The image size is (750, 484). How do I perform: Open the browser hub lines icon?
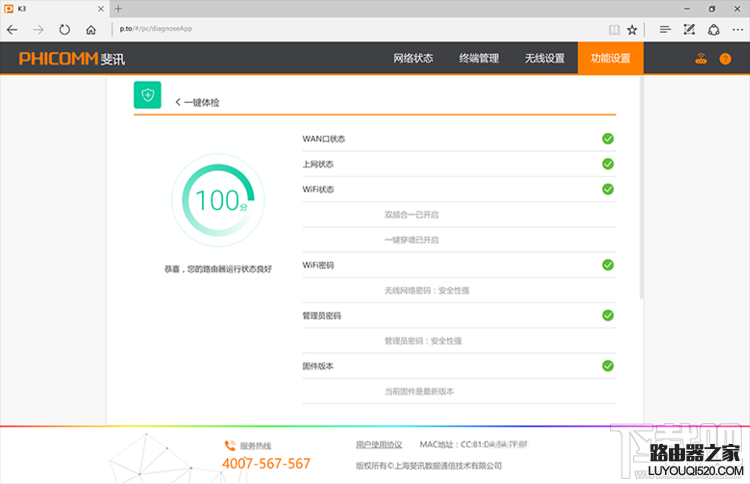point(665,30)
